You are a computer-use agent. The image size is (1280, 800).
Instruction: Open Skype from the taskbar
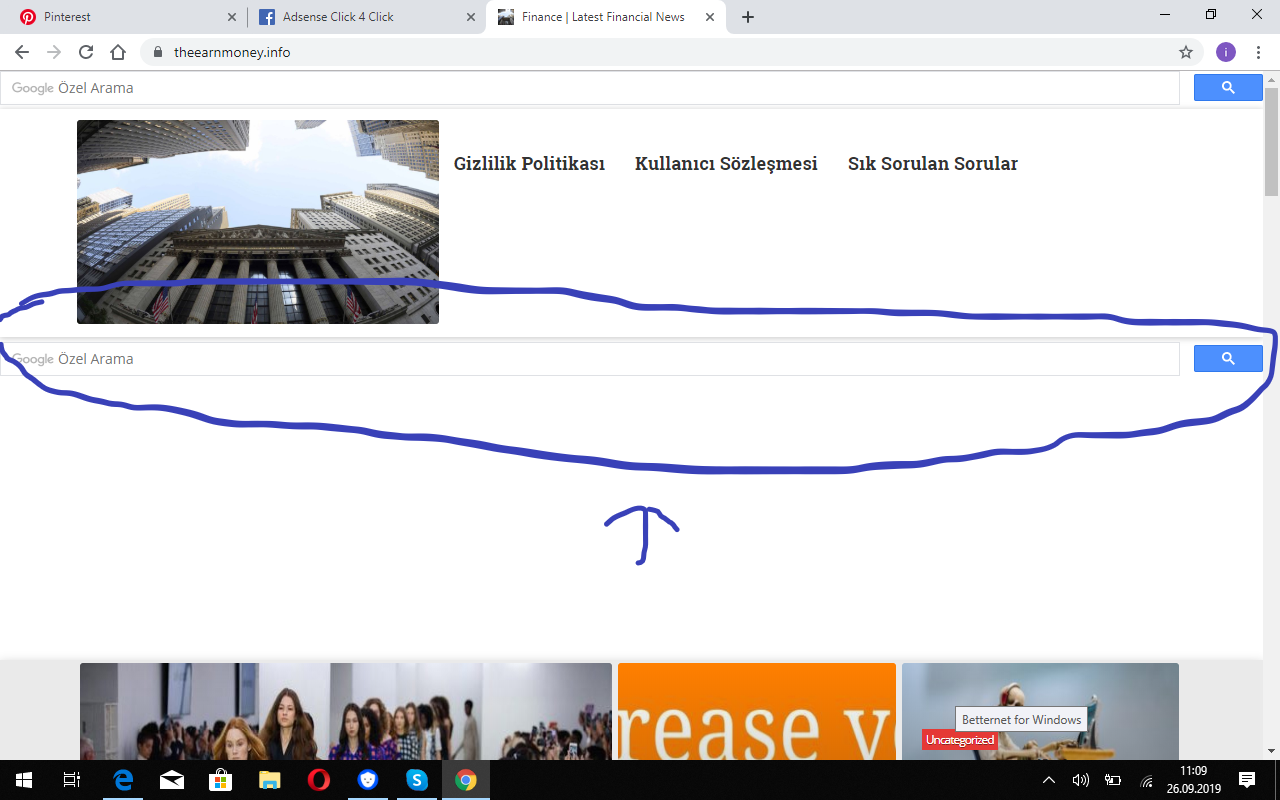[417, 780]
